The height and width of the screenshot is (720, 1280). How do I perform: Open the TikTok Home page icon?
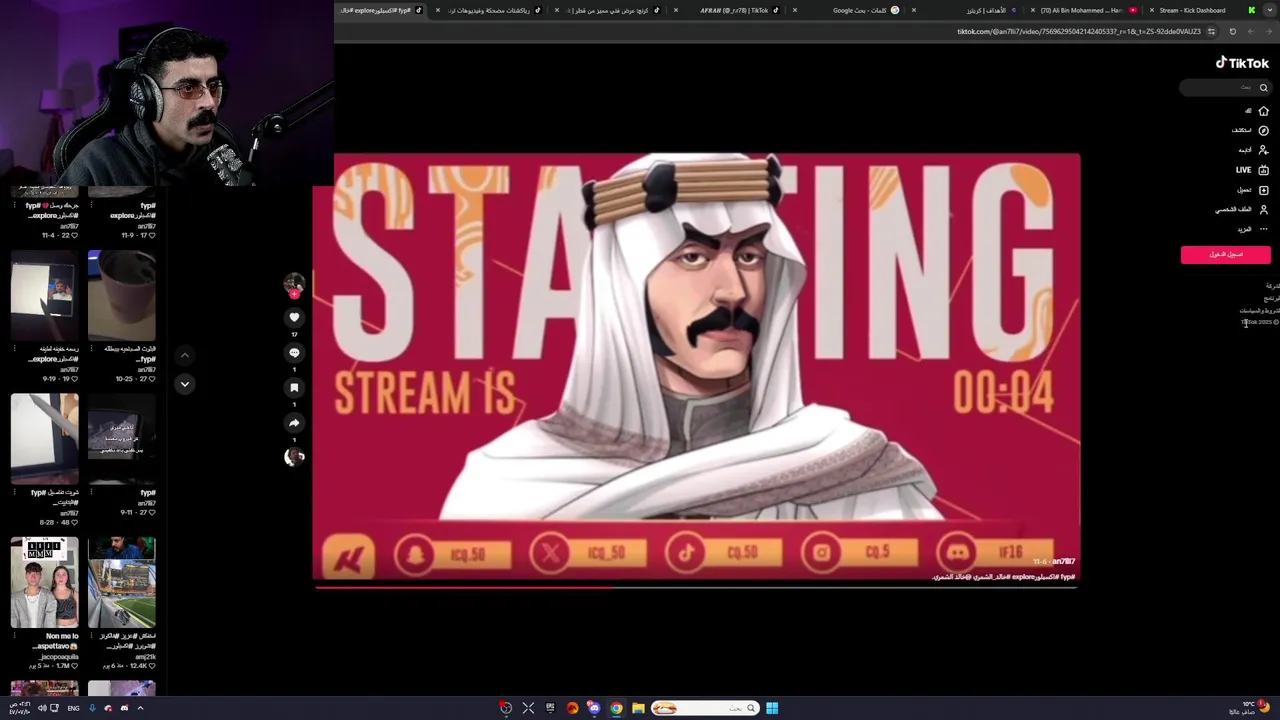point(1263,111)
